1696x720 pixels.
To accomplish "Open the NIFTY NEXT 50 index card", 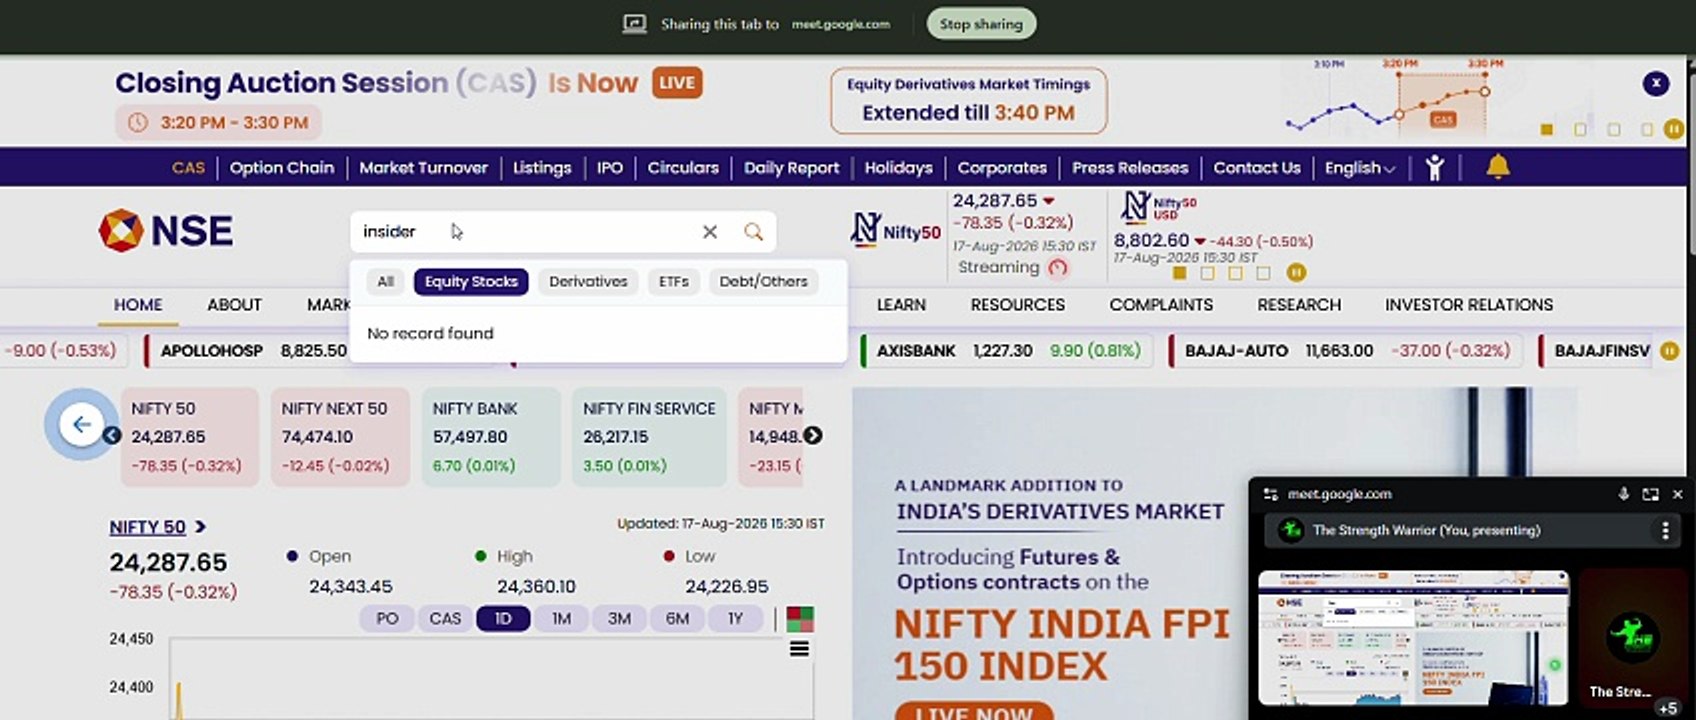I will (x=340, y=437).
